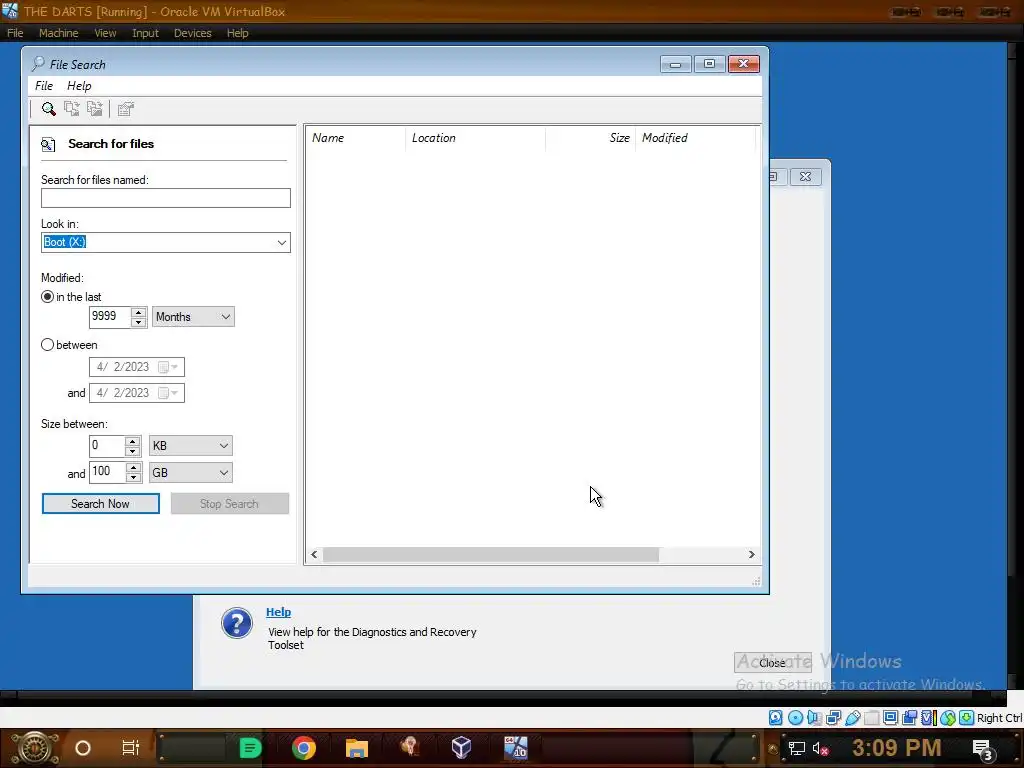Screen dimensions: 1024x768
Task: Select 'between' radio button
Action: tap(47, 345)
